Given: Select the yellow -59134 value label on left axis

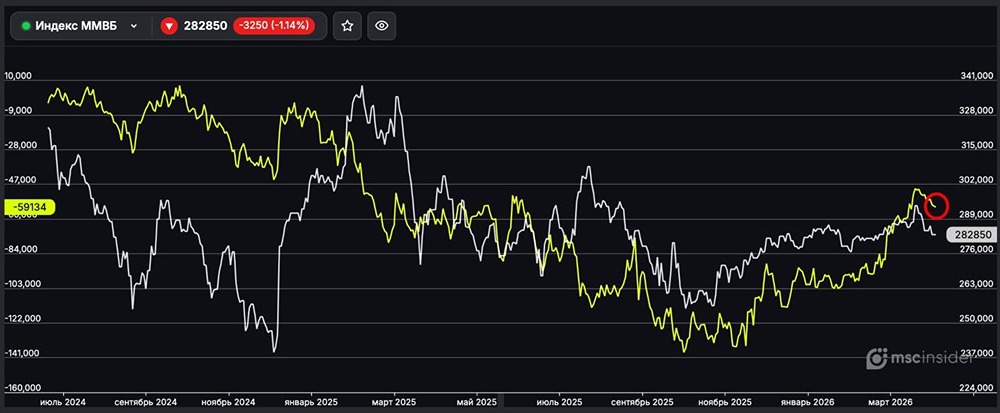Looking at the screenshot, I should point(30,206).
